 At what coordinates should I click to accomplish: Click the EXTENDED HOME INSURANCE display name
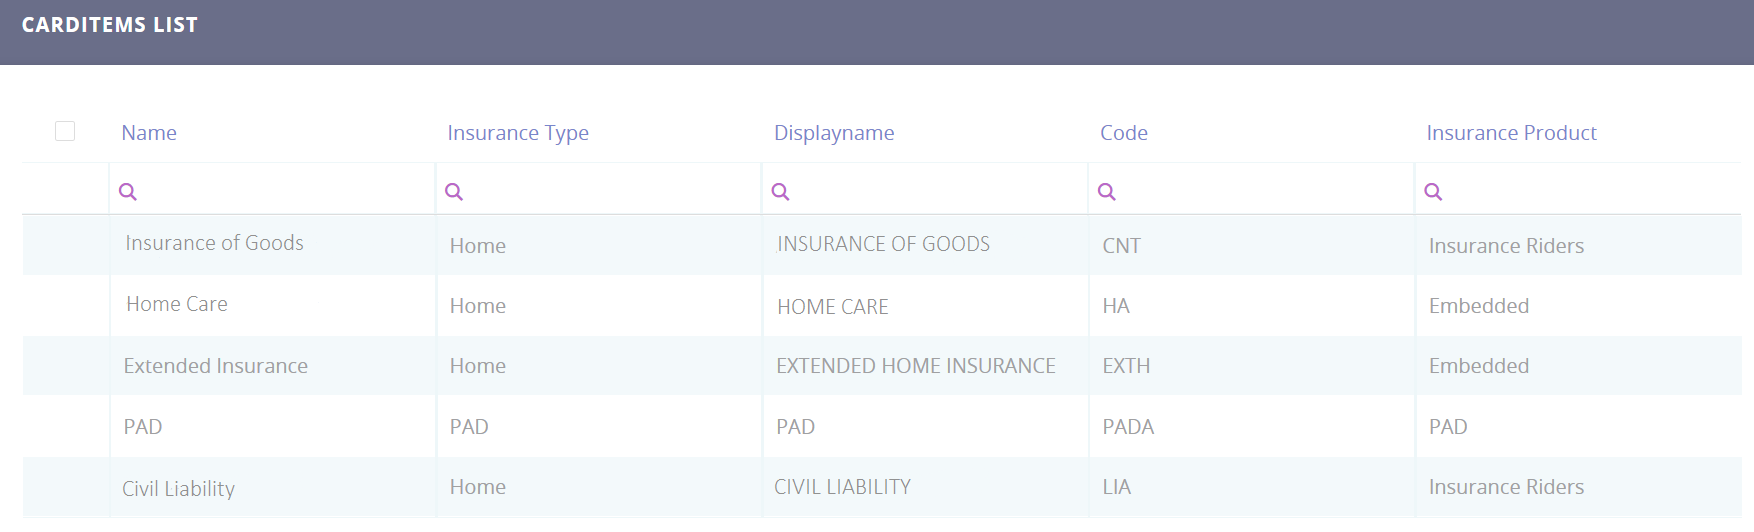pyautogui.click(x=916, y=366)
